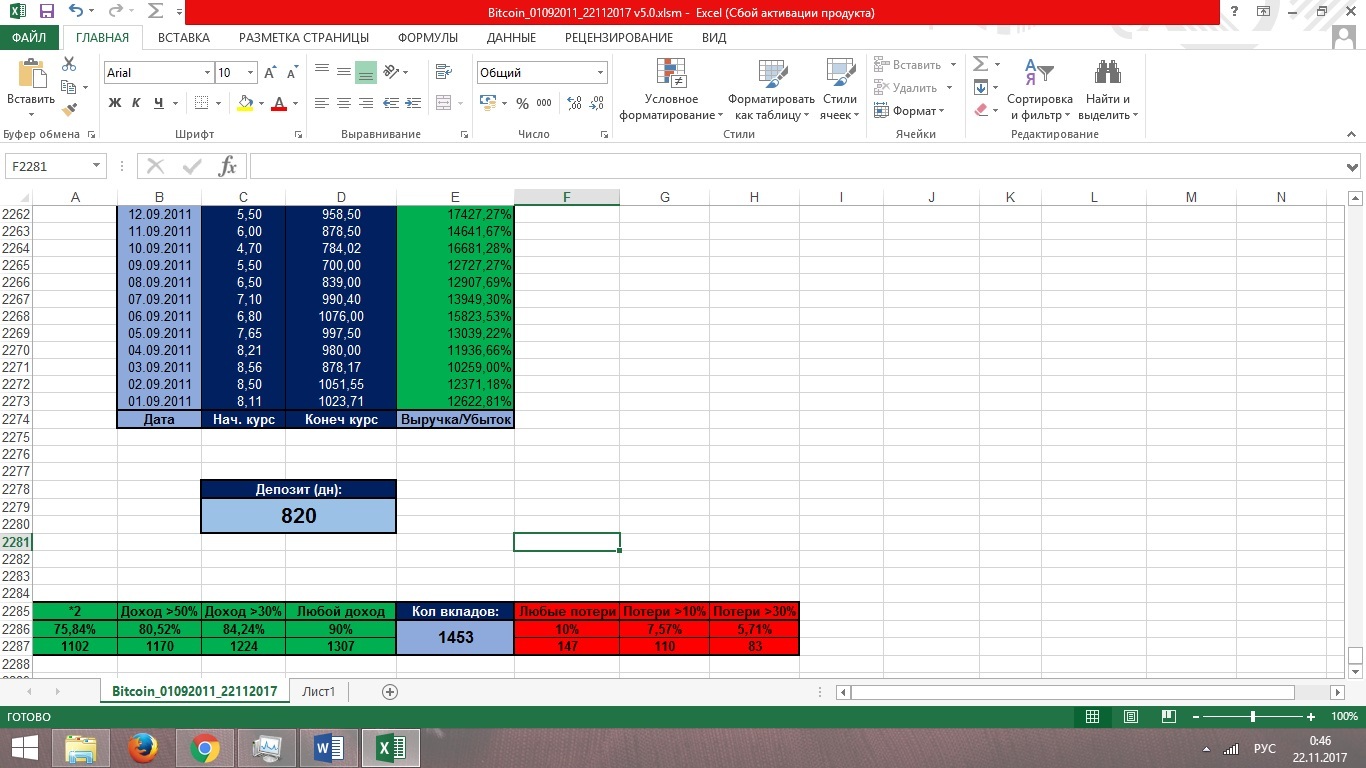Viewport: 1366px width, 768px height.
Task: Click the zoom slider handle
Action: pyautogui.click(x=1253, y=717)
